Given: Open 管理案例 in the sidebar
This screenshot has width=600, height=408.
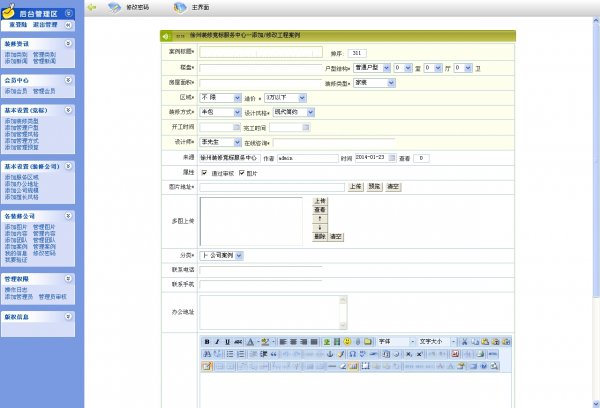Looking at the screenshot, I should 44,246.
